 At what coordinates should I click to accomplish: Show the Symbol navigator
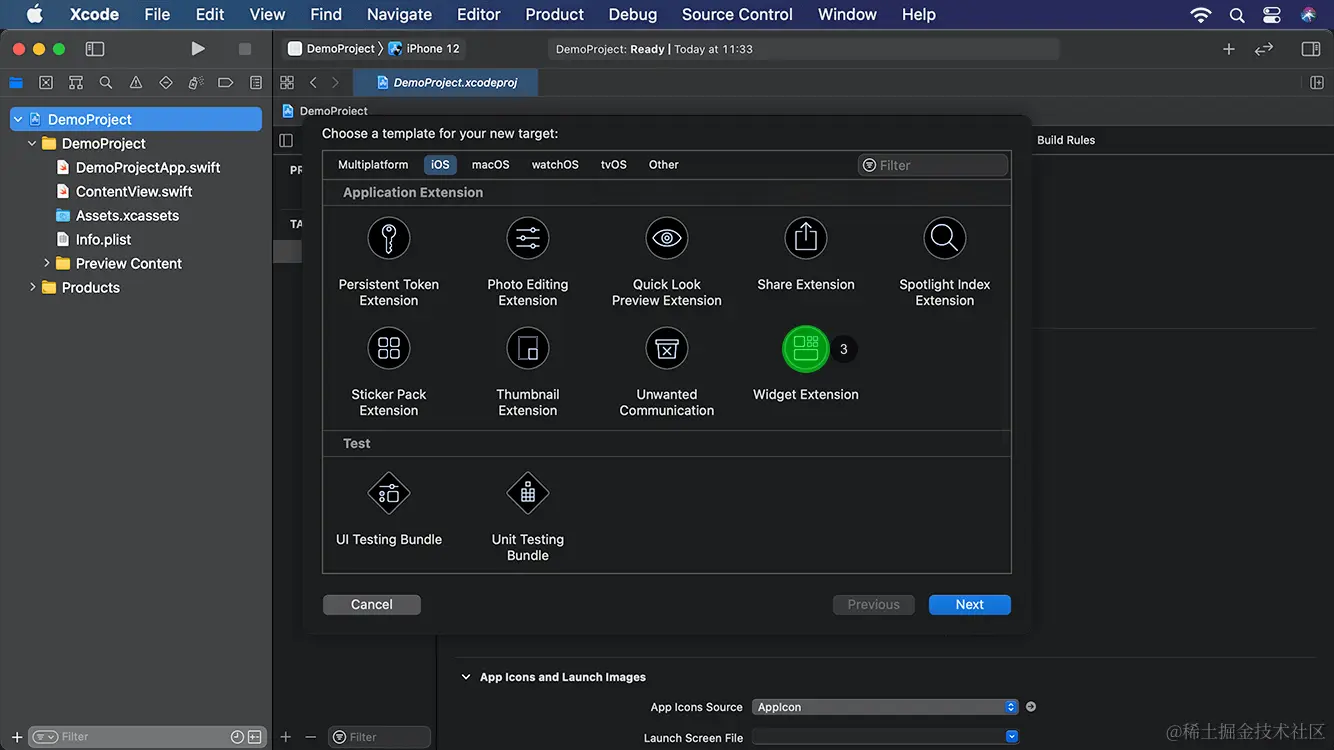coord(76,83)
